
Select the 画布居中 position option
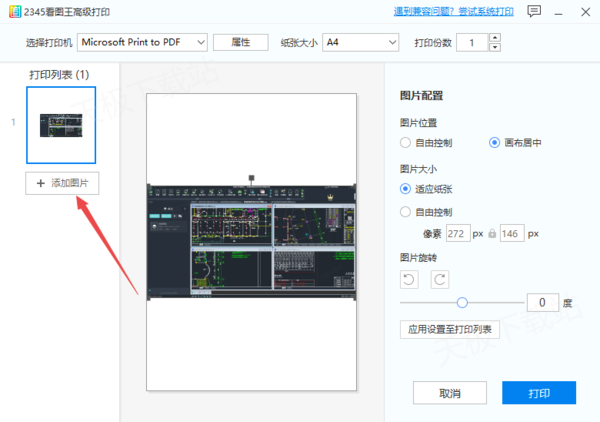(x=494, y=143)
